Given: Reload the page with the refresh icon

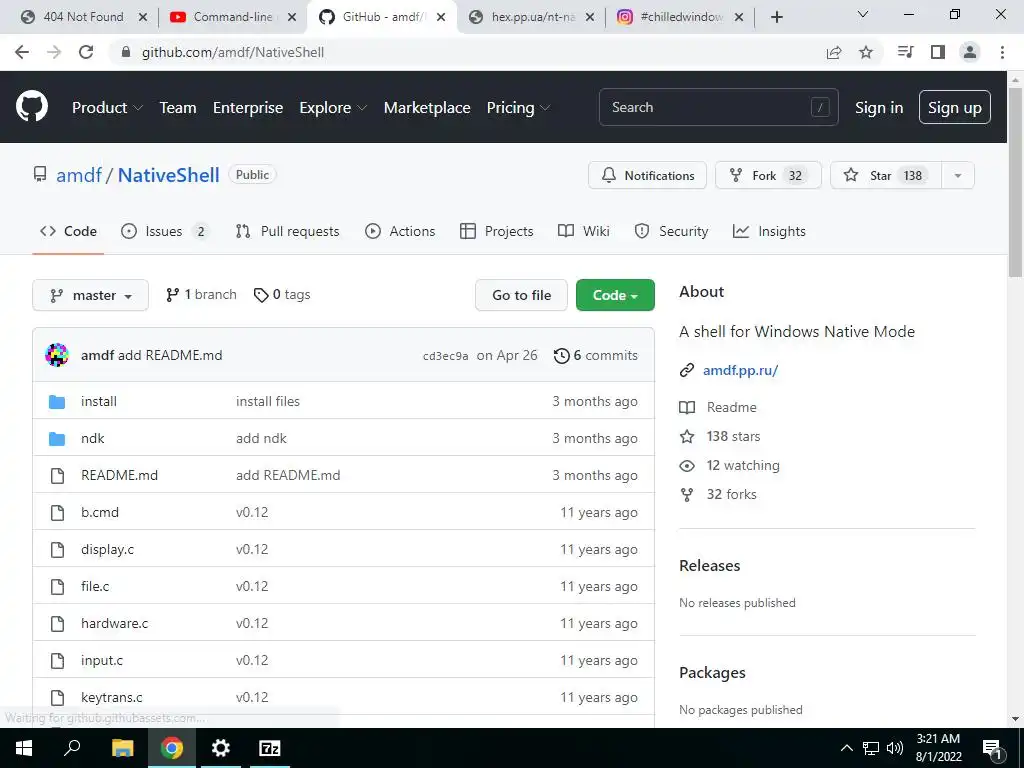Looking at the screenshot, I should pyautogui.click(x=86, y=52).
